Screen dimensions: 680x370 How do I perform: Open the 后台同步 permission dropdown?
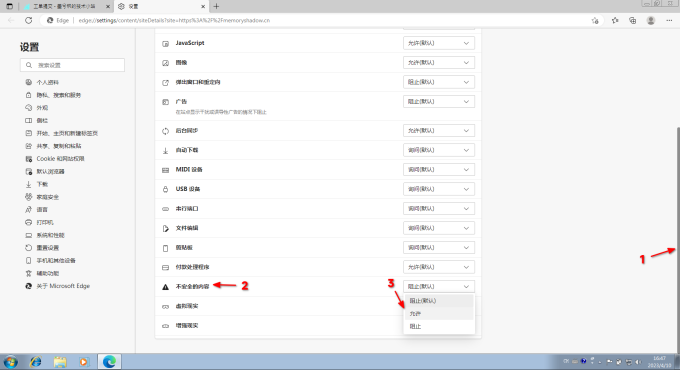tap(438, 131)
